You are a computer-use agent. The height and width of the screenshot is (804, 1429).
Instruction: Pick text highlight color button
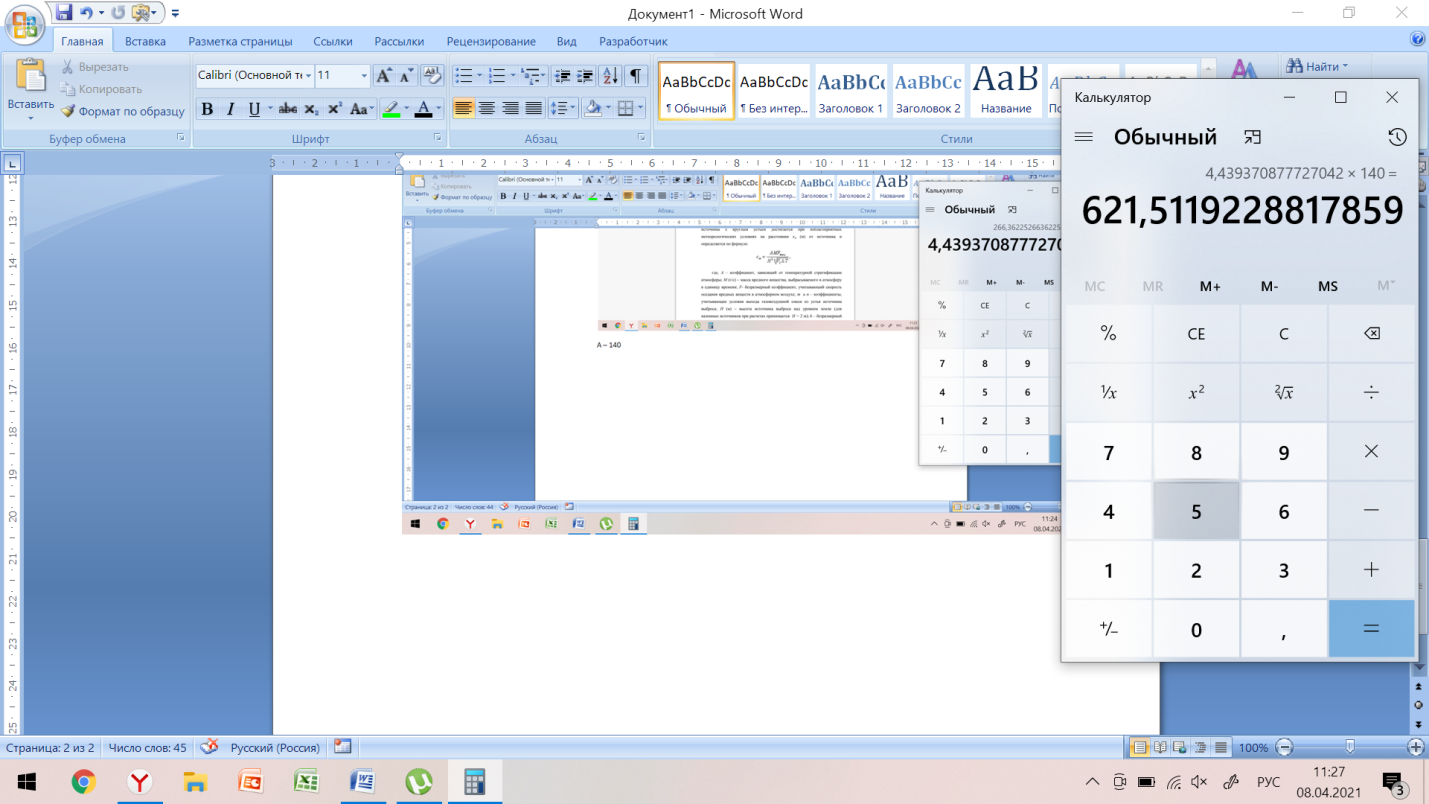click(x=390, y=109)
